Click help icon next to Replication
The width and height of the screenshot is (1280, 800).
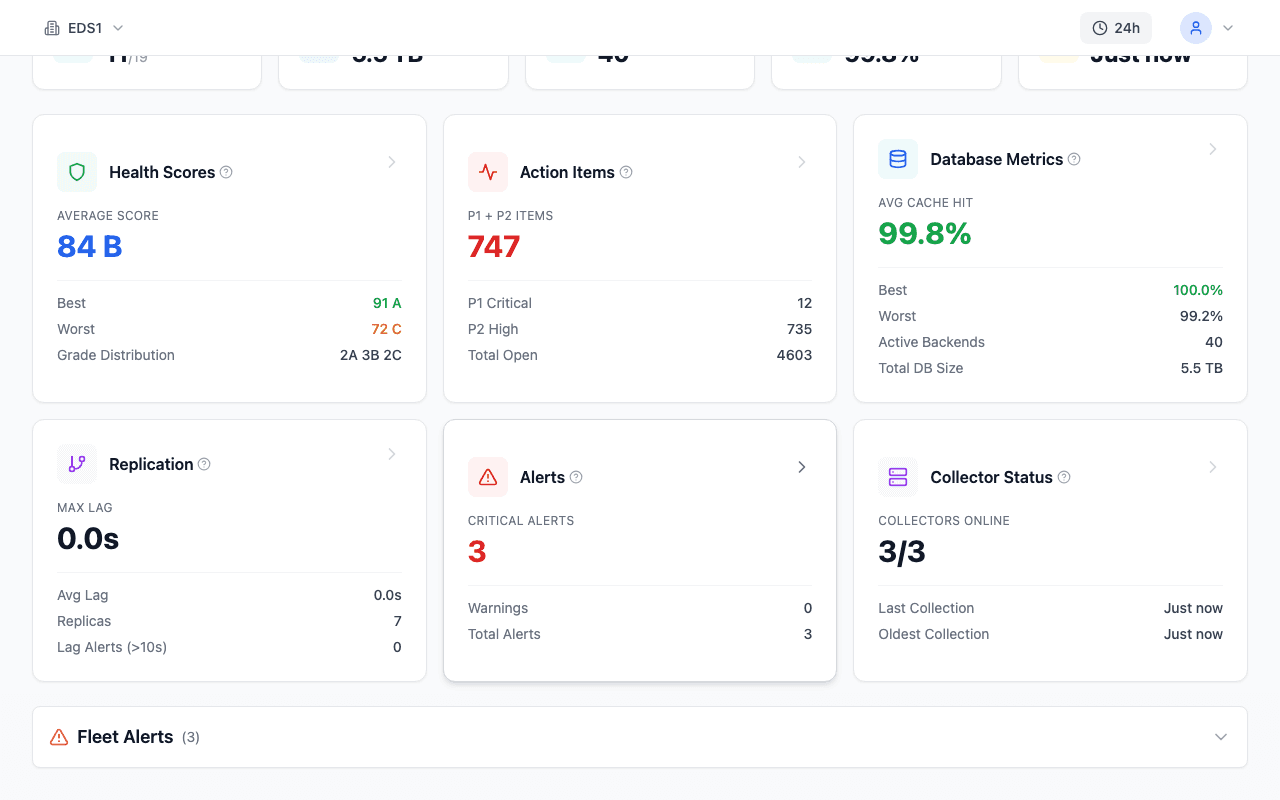point(204,464)
